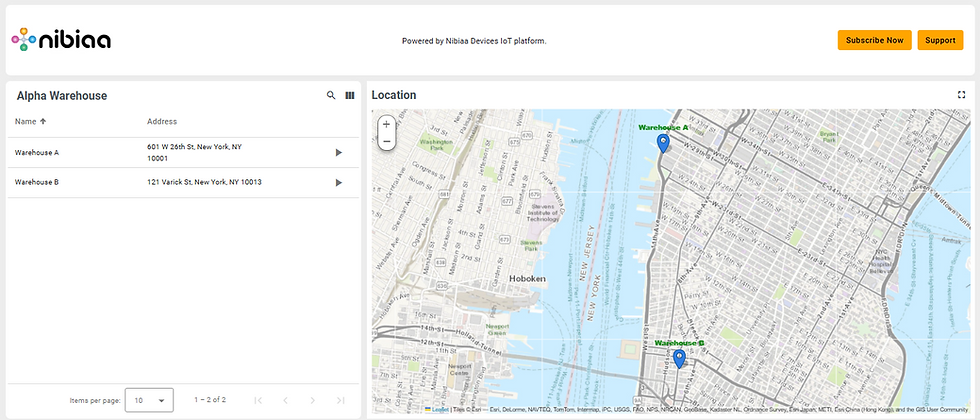Open search in Alpha Warehouse panel
This screenshot has width=980, height=420.
[331, 95]
